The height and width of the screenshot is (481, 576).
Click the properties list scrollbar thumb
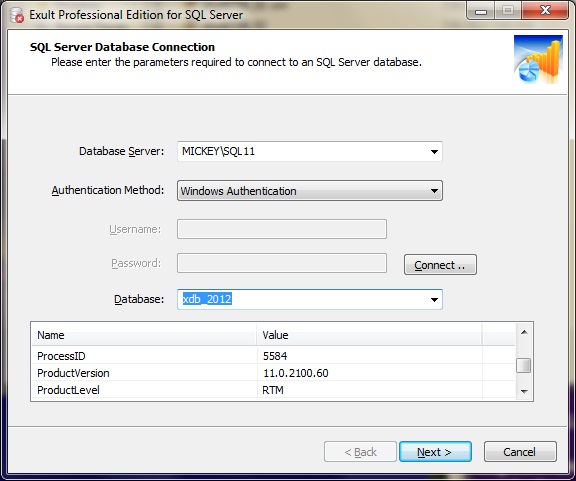pos(523,365)
